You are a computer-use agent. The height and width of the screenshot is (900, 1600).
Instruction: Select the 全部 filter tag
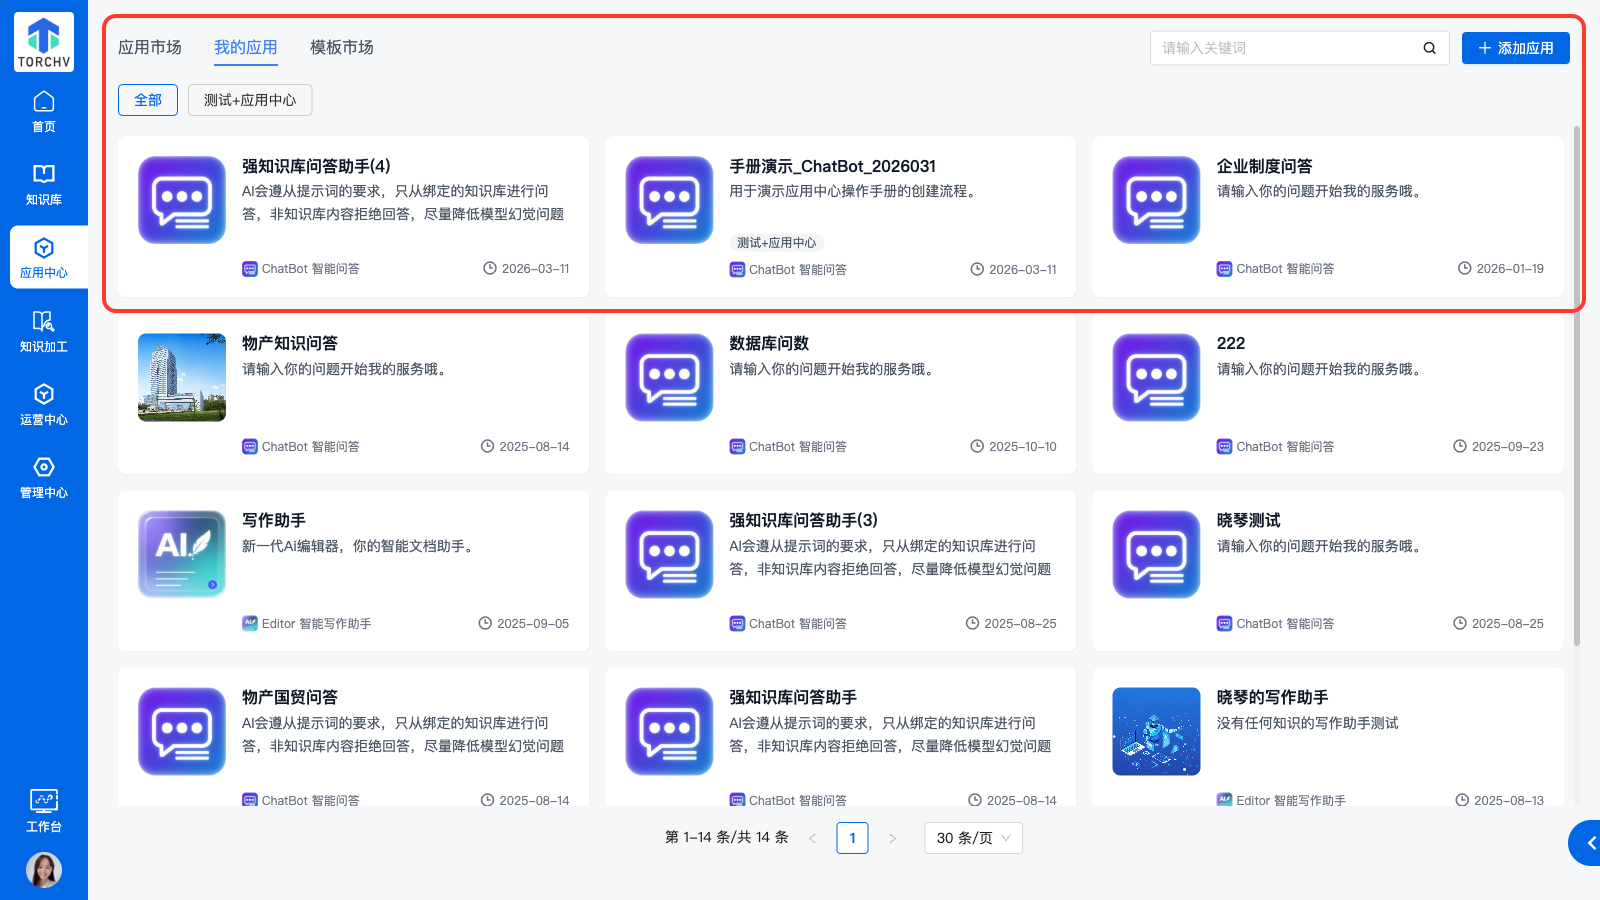148,100
